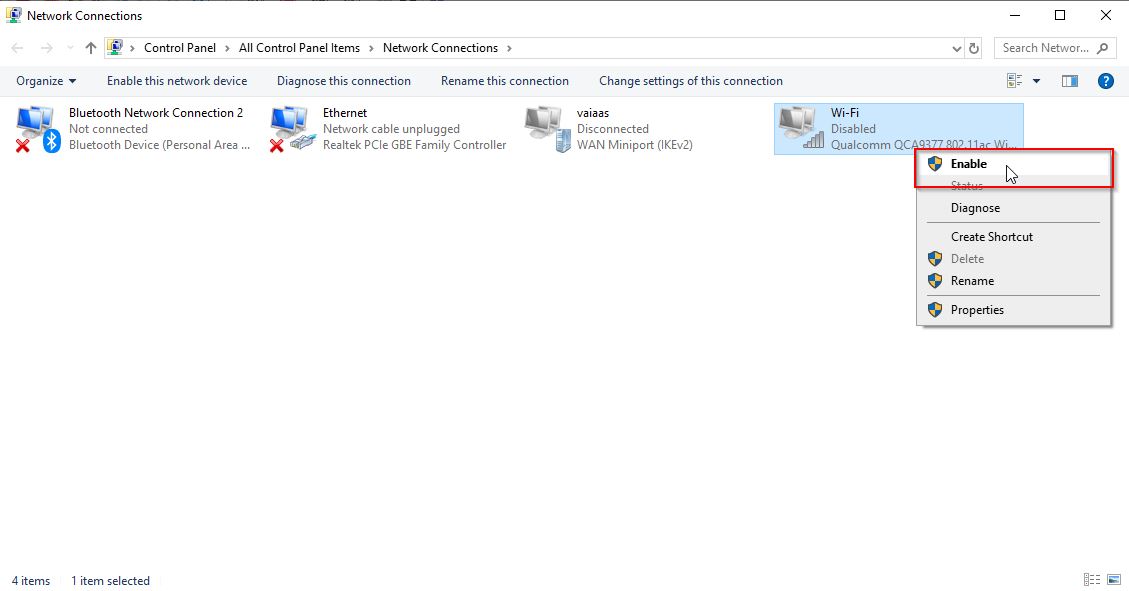Screen dimensions: 1129x591
Task: Click Rename this connection
Action: coord(504,81)
